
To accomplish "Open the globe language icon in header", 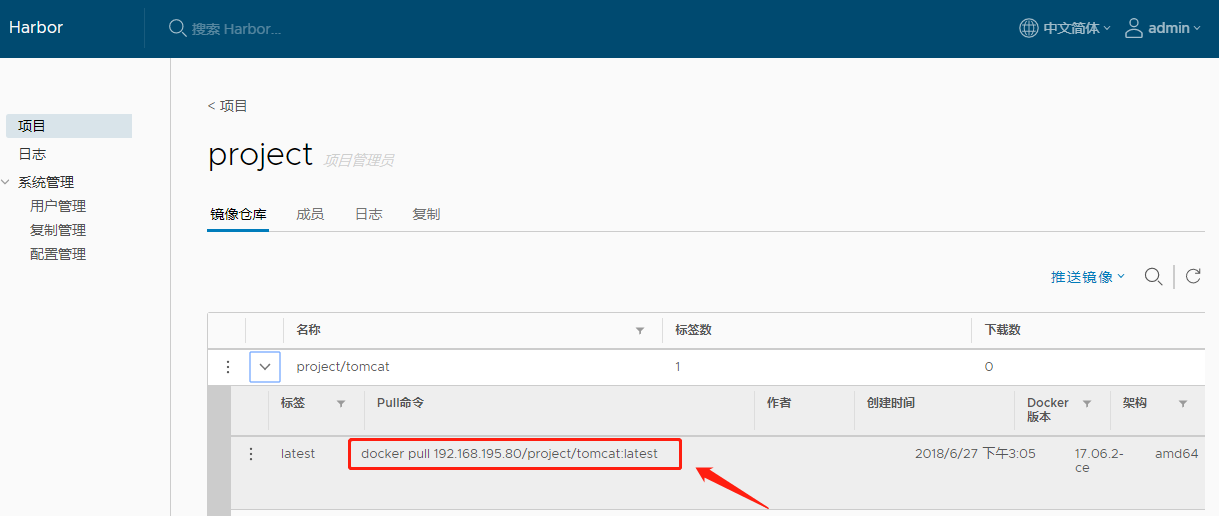I will pyautogui.click(x=1028, y=28).
